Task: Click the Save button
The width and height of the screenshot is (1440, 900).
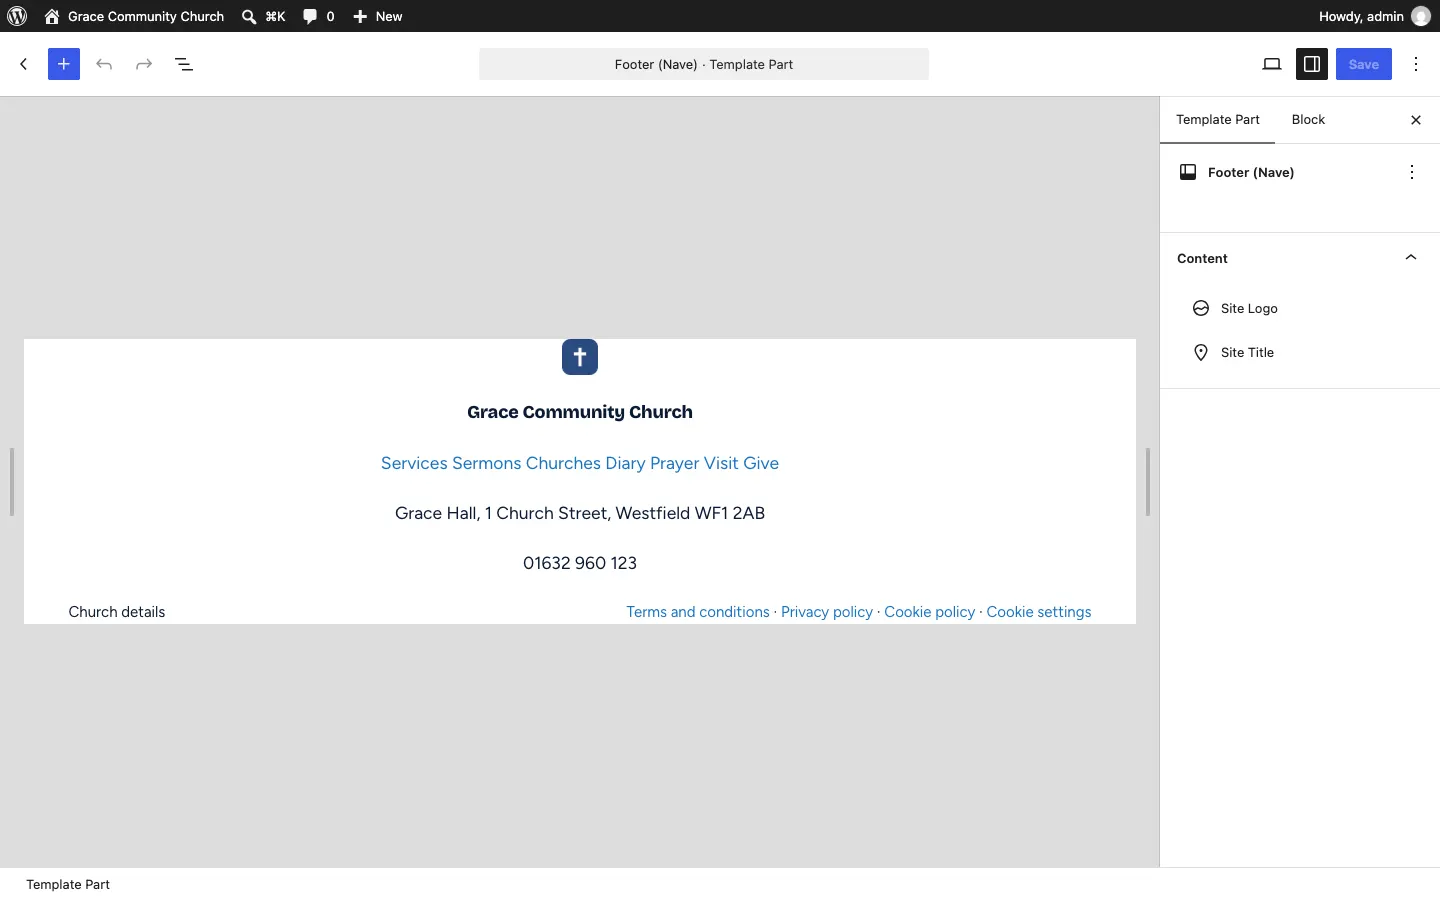Action: coord(1364,64)
